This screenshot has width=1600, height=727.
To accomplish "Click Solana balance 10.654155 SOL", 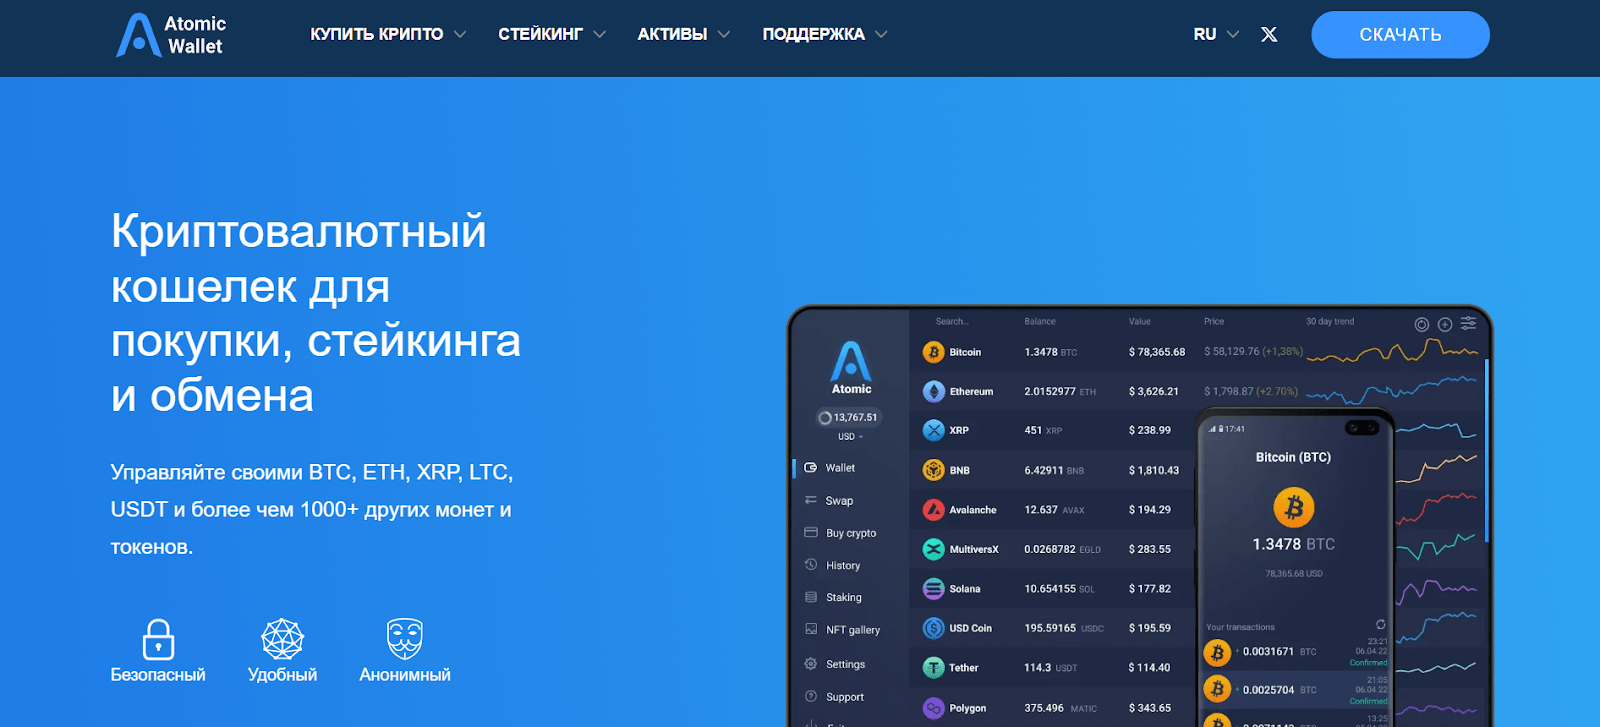I will pyautogui.click(x=1059, y=589).
